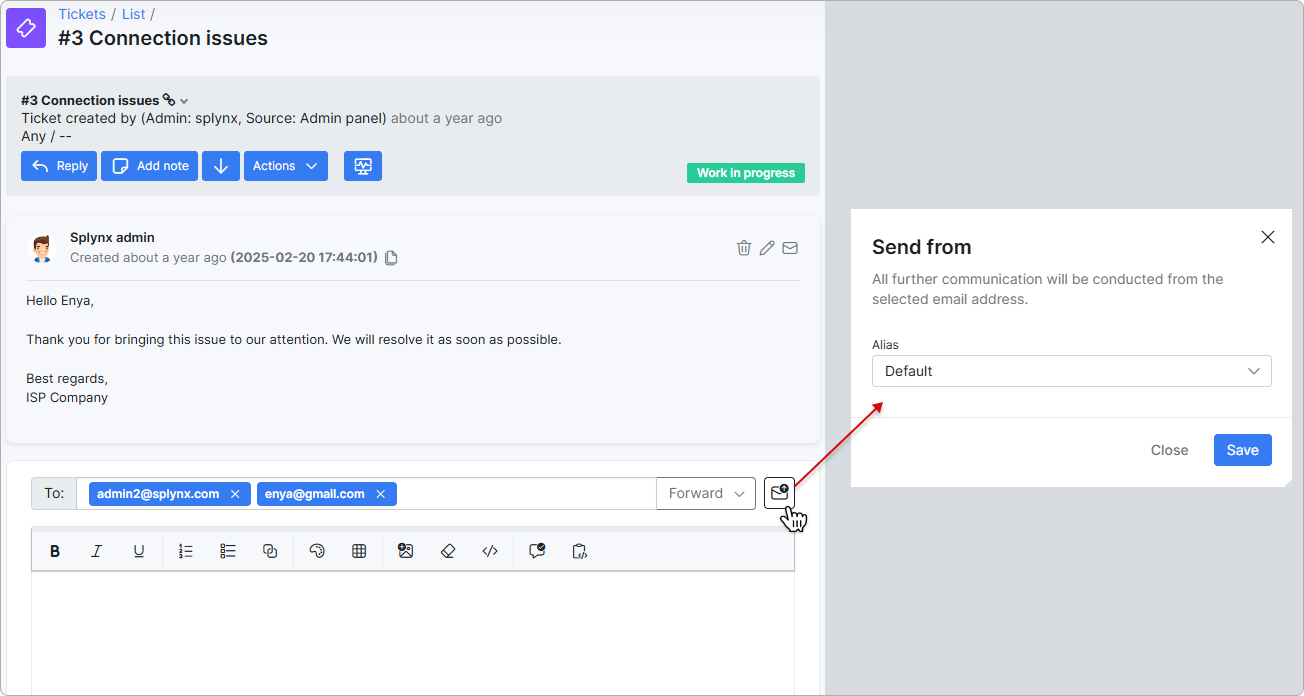Open the Actions dropdown menu
This screenshot has height=696, width=1304.
tap(286, 166)
